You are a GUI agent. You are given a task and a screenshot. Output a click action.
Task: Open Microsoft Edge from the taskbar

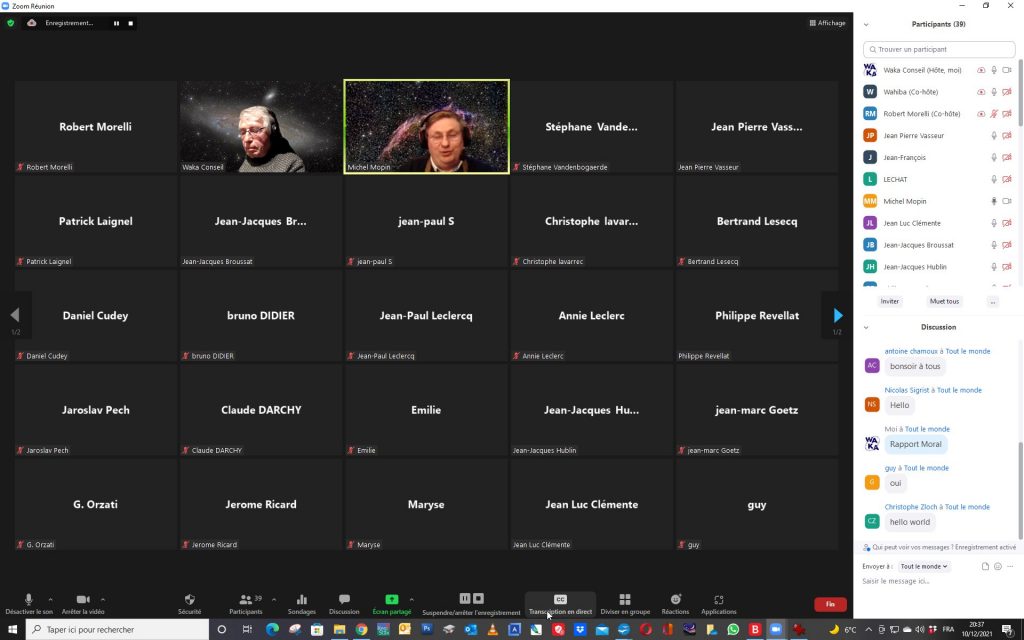(272, 630)
